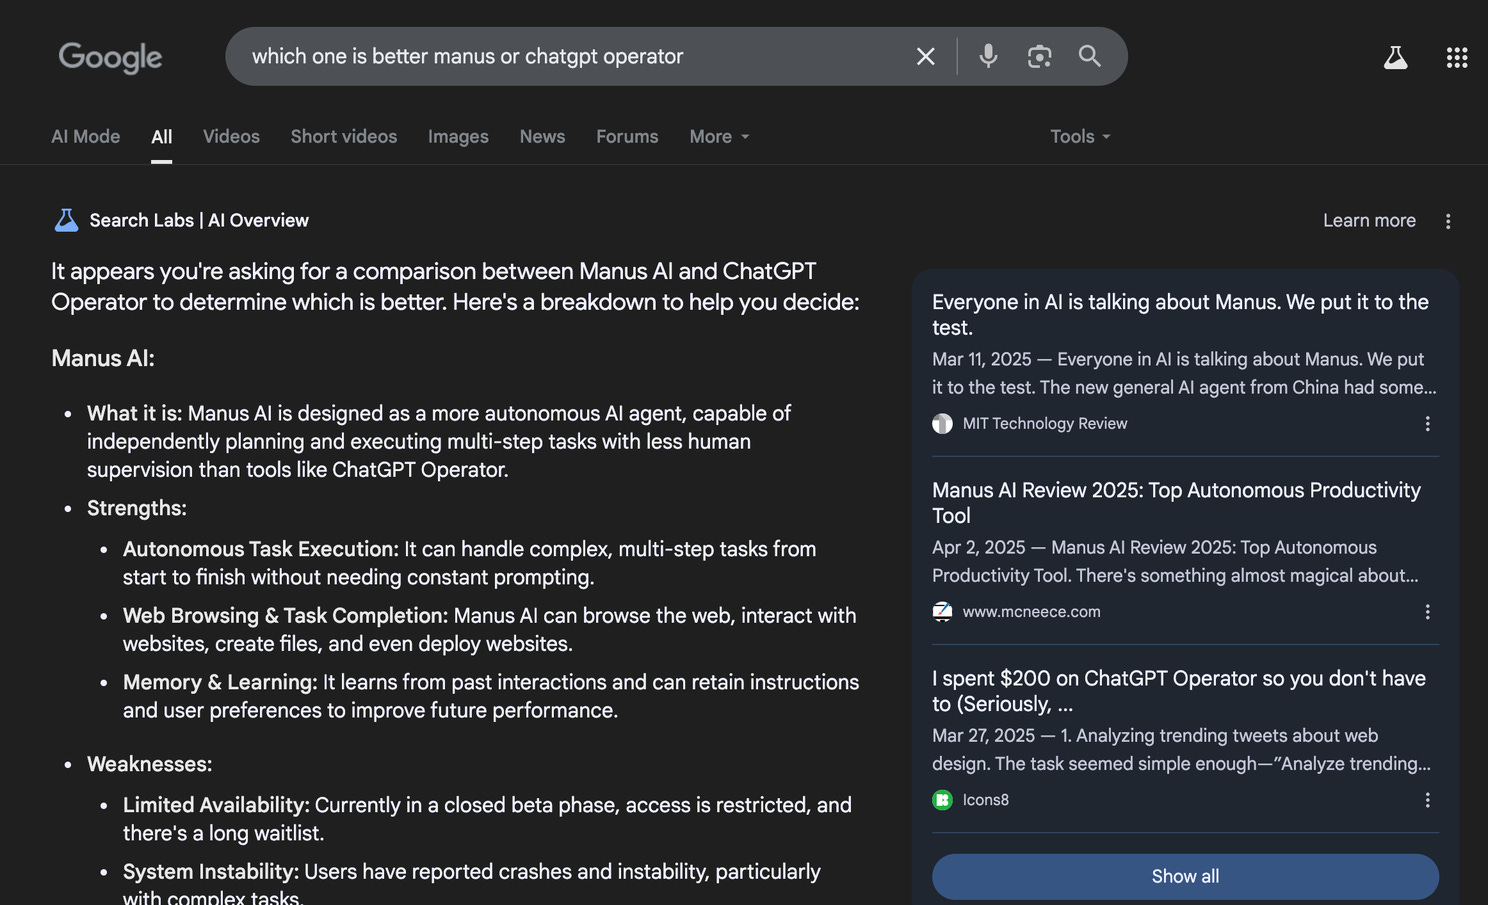Expand the More dropdown
The image size is (1488, 905).
coord(719,137)
